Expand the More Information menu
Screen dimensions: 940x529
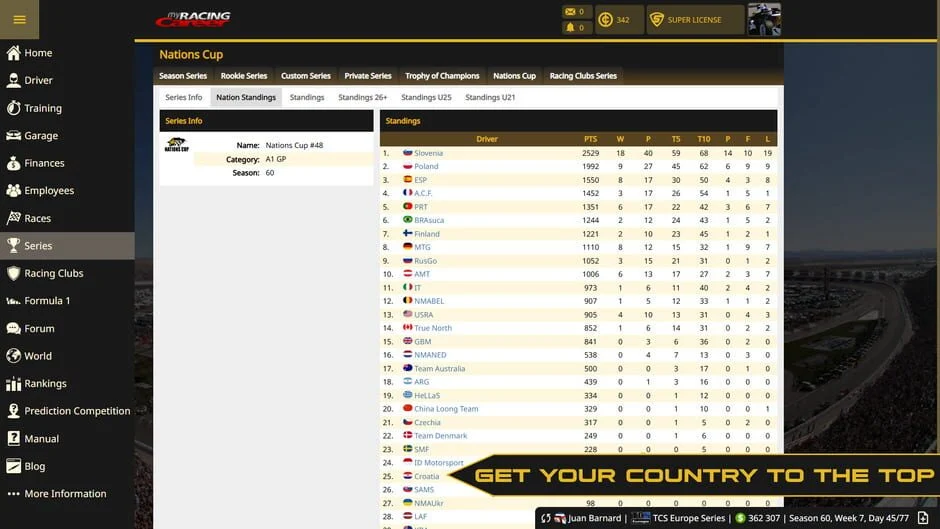click(x=65, y=494)
